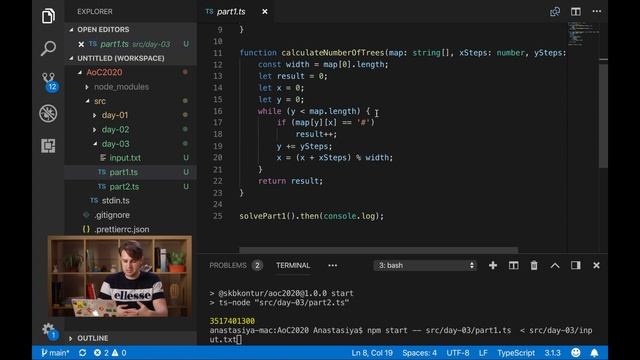Collapse the Open Editors section
Image resolution: width=640 pixels, height=360 pixels.
pos(103,29)
